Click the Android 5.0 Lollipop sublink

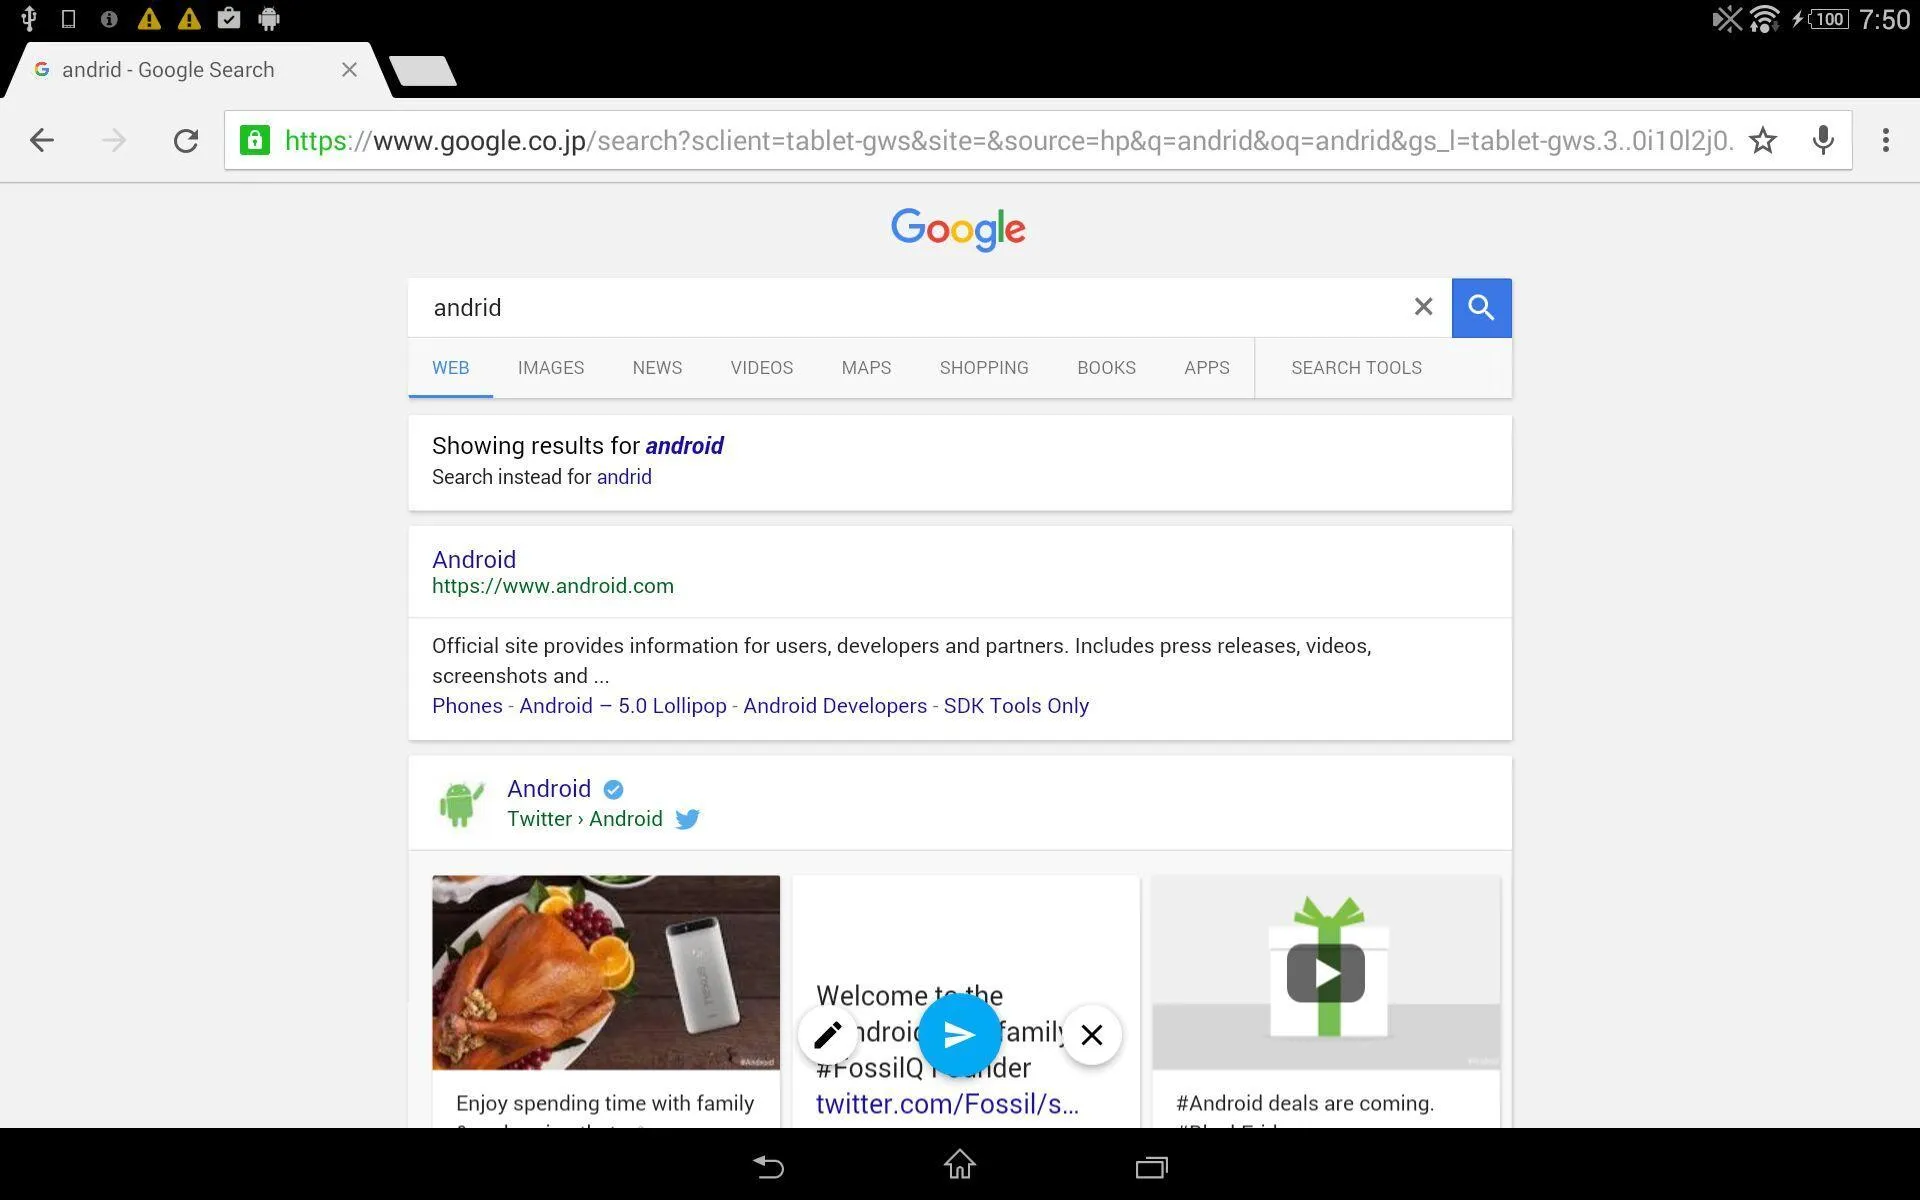coord(622,705)
